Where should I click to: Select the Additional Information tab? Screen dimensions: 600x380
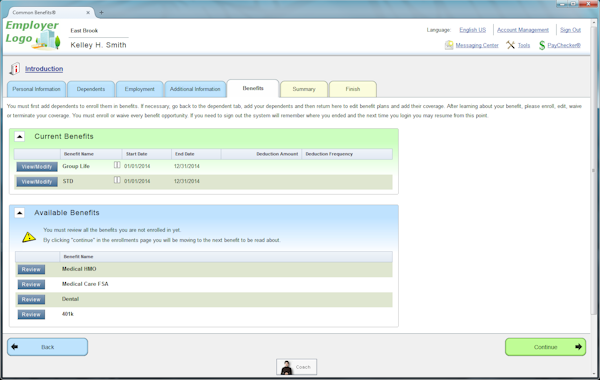(195, 89)
